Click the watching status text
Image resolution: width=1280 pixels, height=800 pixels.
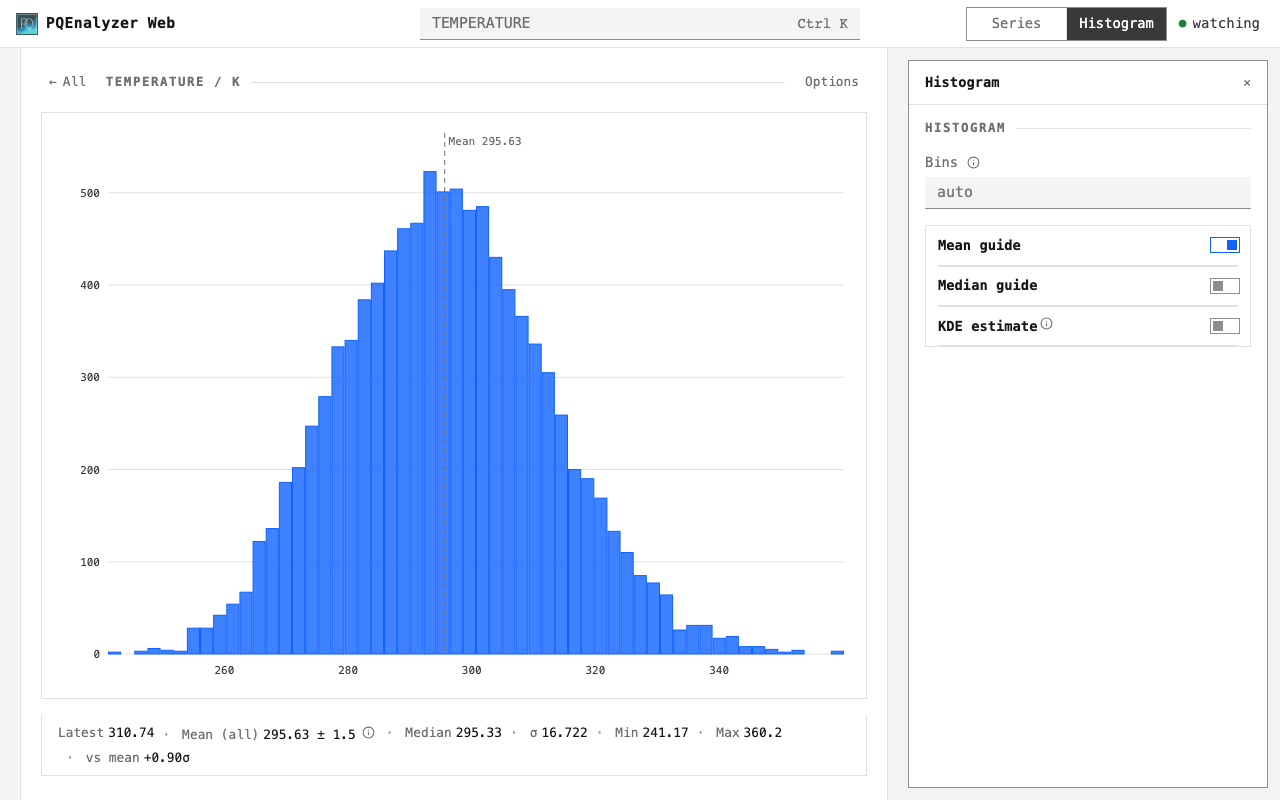pyautogui.click(x=1226, y=24)
